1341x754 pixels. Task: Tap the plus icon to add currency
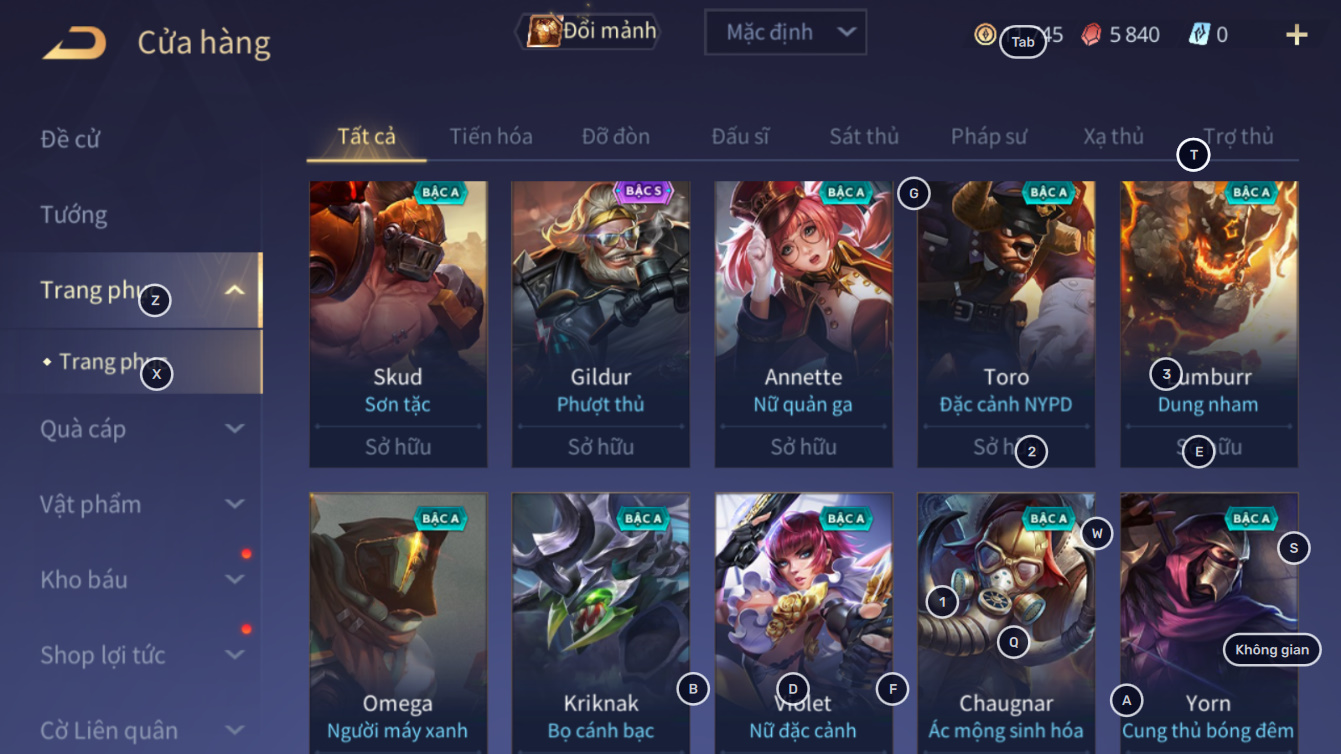[1296, 35]
